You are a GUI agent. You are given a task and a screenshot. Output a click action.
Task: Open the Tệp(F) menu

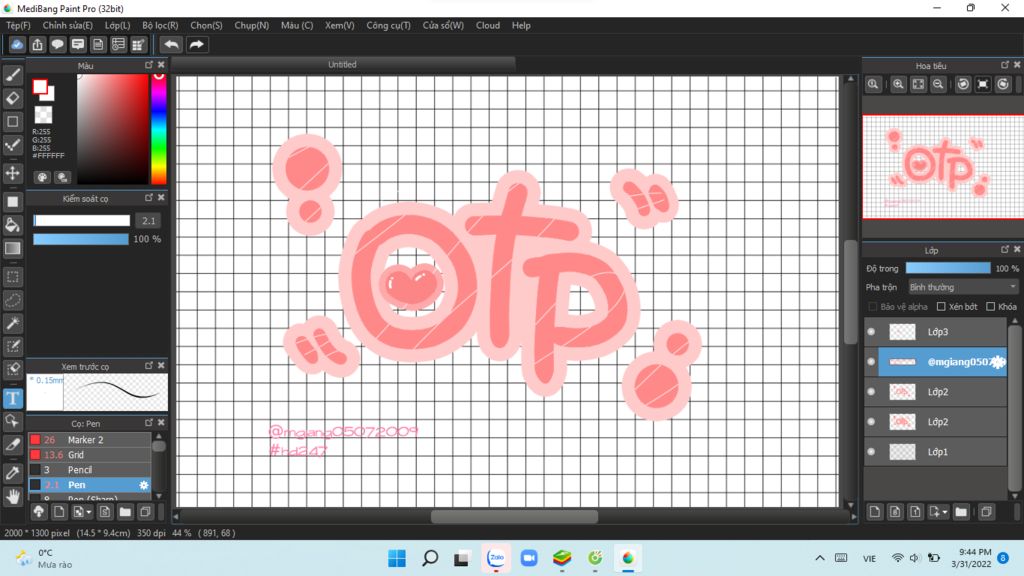click(x=18, y=25)
